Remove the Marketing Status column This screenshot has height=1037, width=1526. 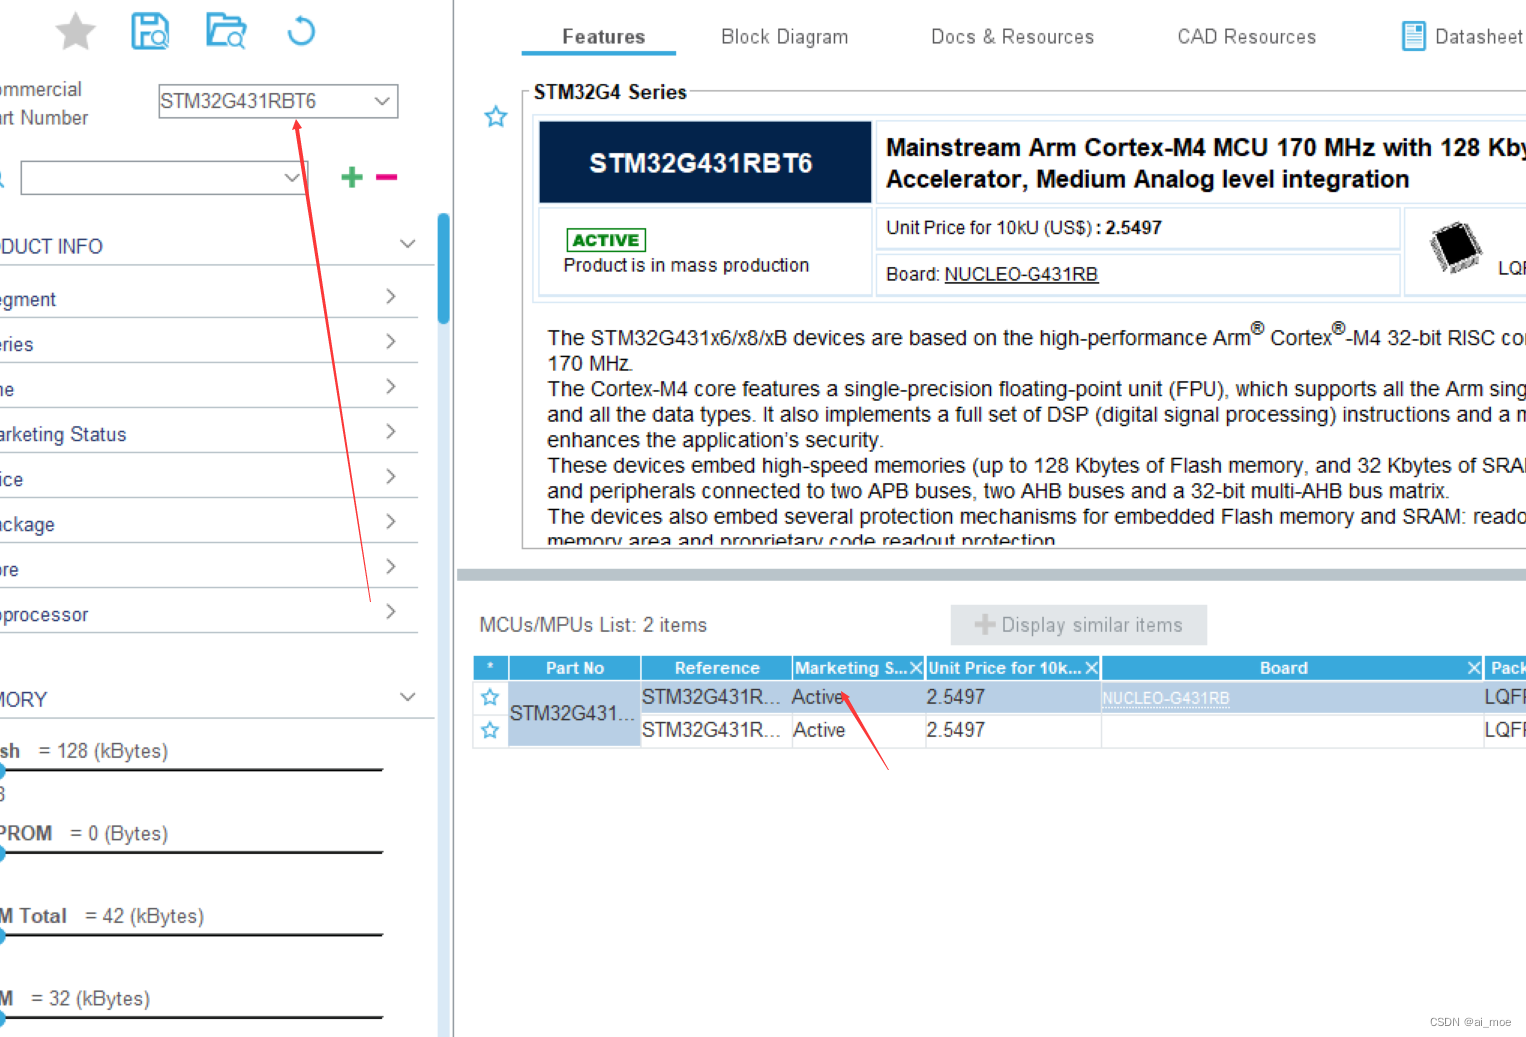915,668
